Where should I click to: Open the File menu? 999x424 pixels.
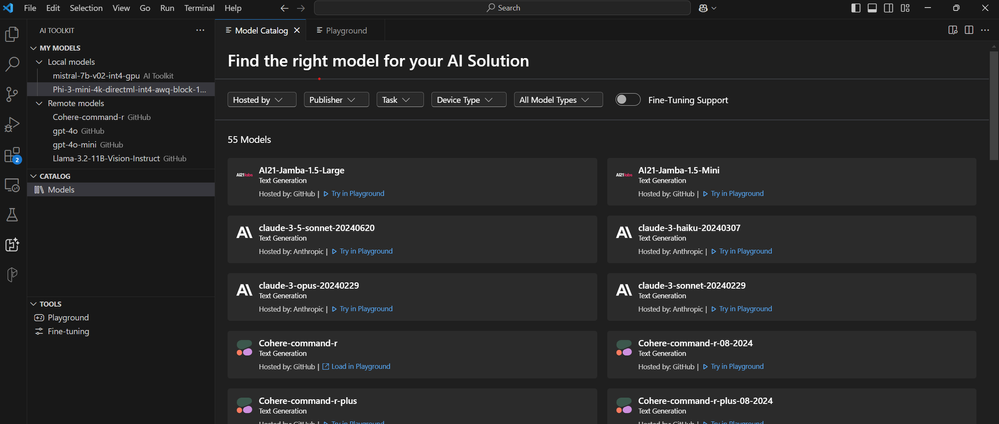(30, 8)
